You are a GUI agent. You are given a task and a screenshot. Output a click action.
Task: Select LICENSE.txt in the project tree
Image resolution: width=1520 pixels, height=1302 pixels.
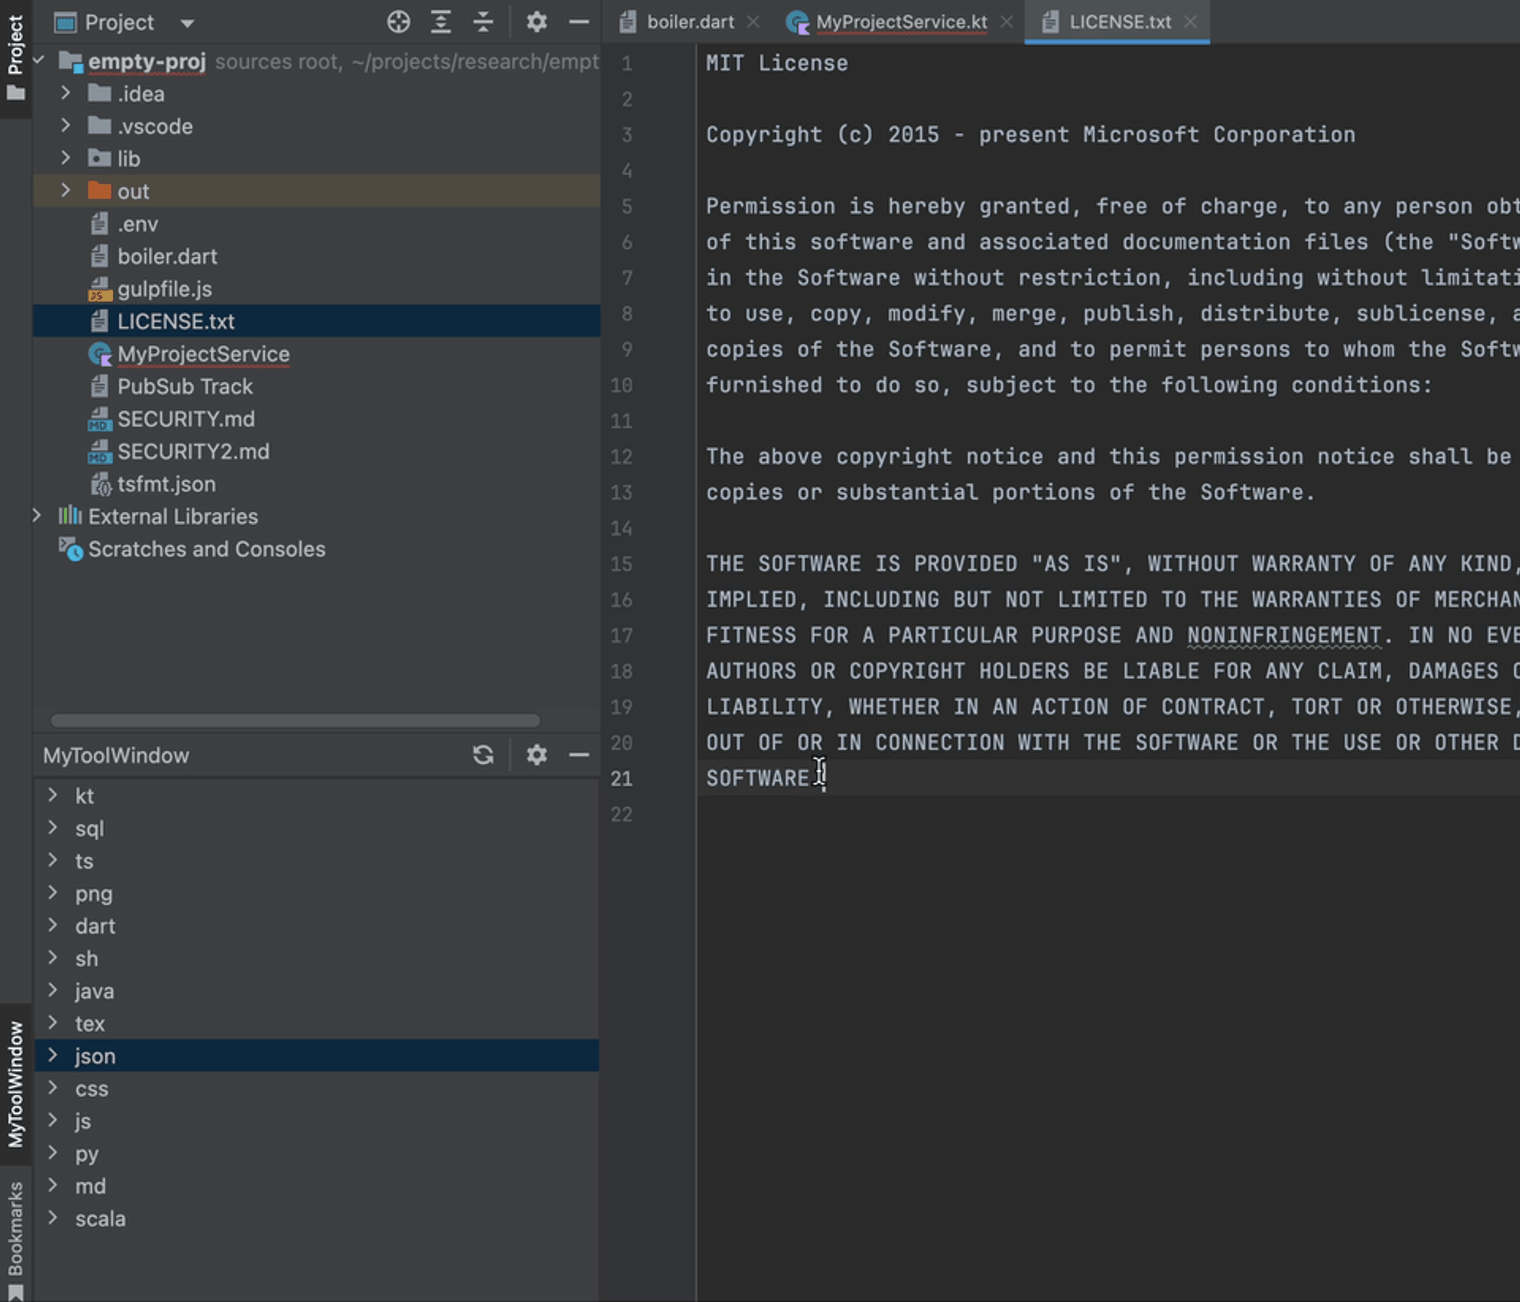[316, 321]
